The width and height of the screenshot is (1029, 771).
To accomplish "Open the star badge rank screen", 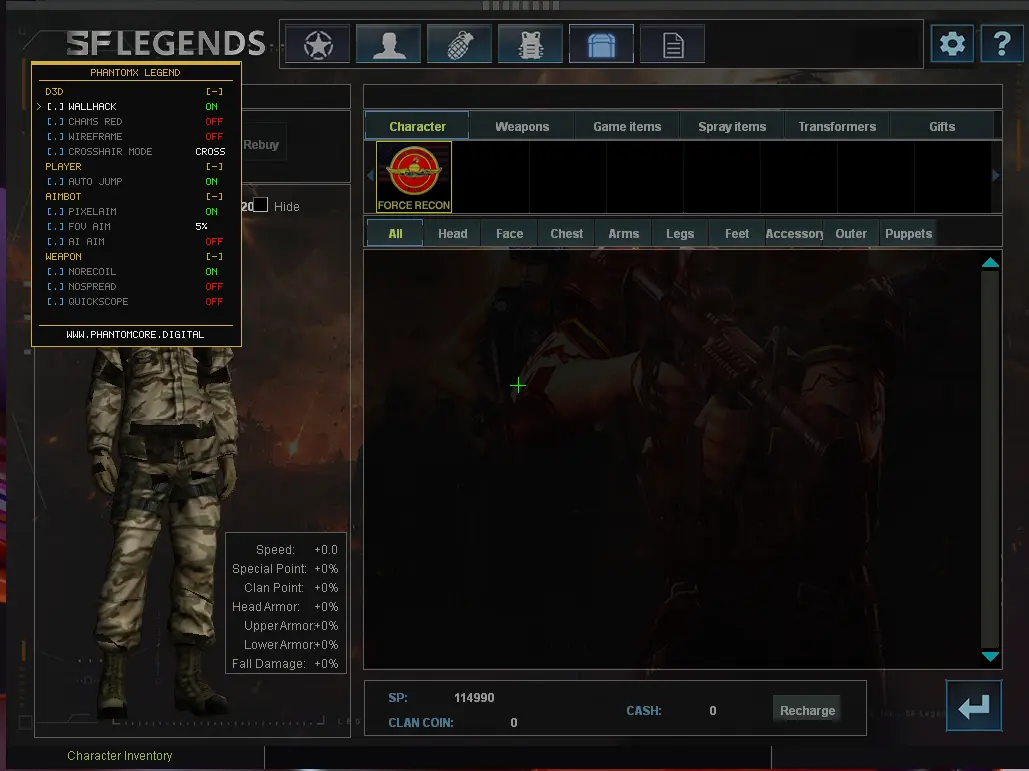I will [318, 45].
